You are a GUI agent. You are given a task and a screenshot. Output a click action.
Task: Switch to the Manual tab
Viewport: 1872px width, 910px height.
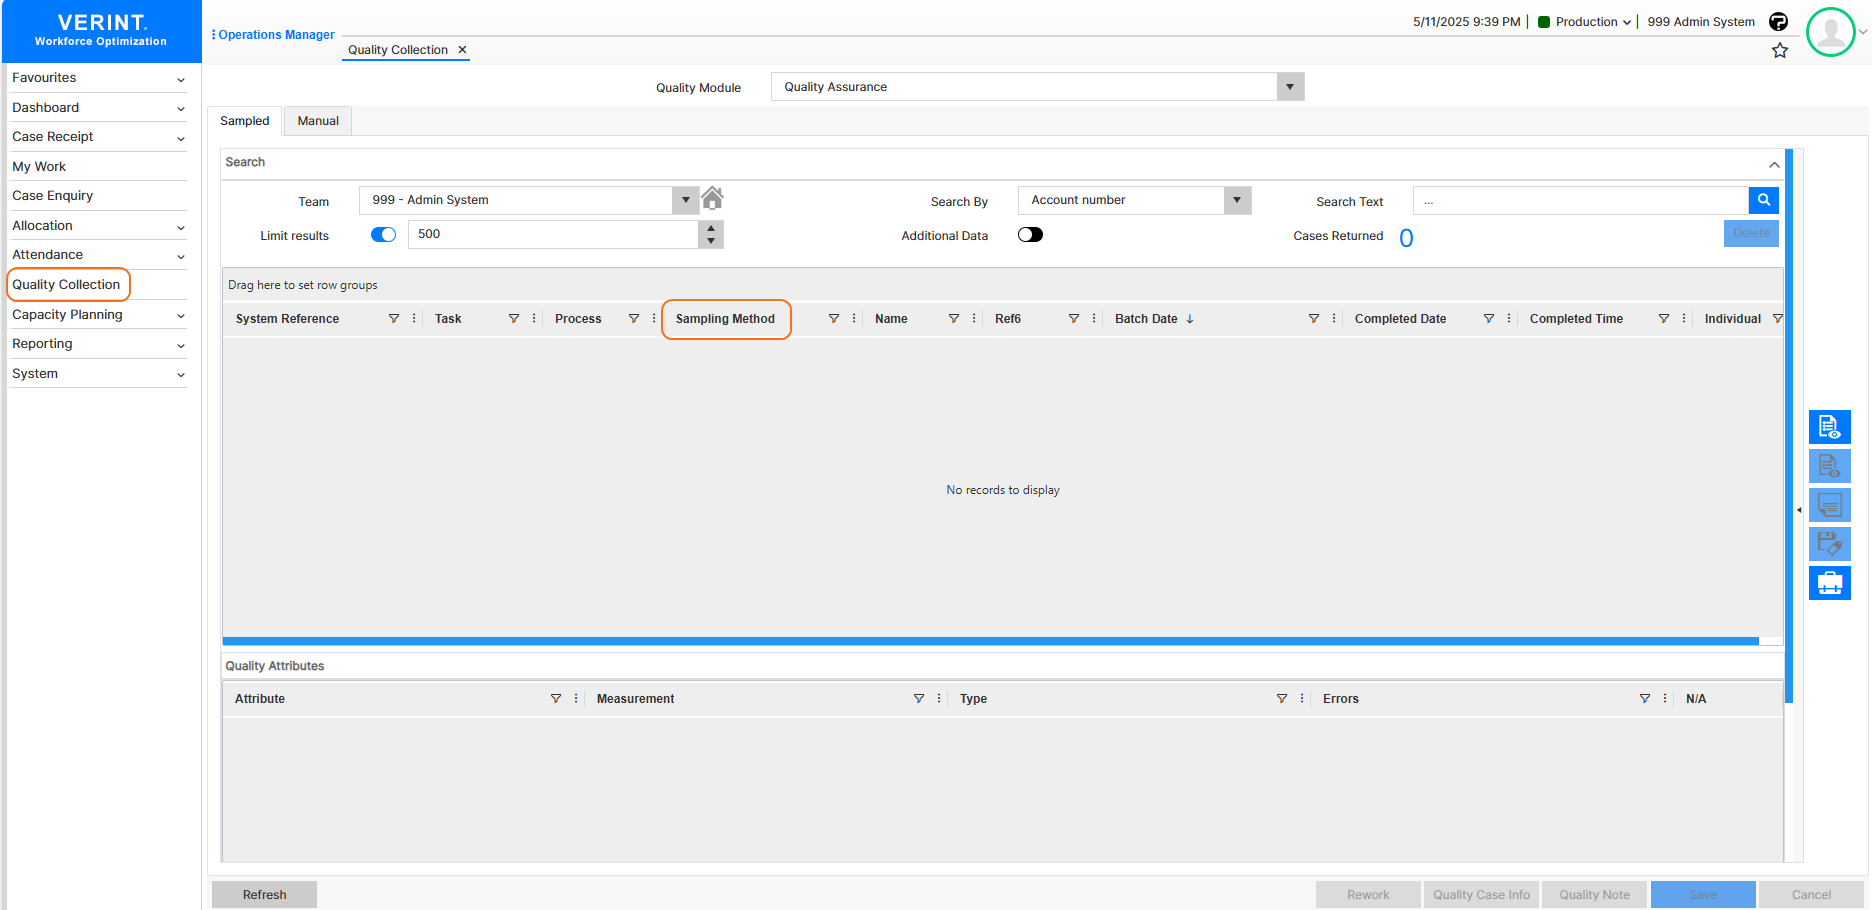point(318,121)
